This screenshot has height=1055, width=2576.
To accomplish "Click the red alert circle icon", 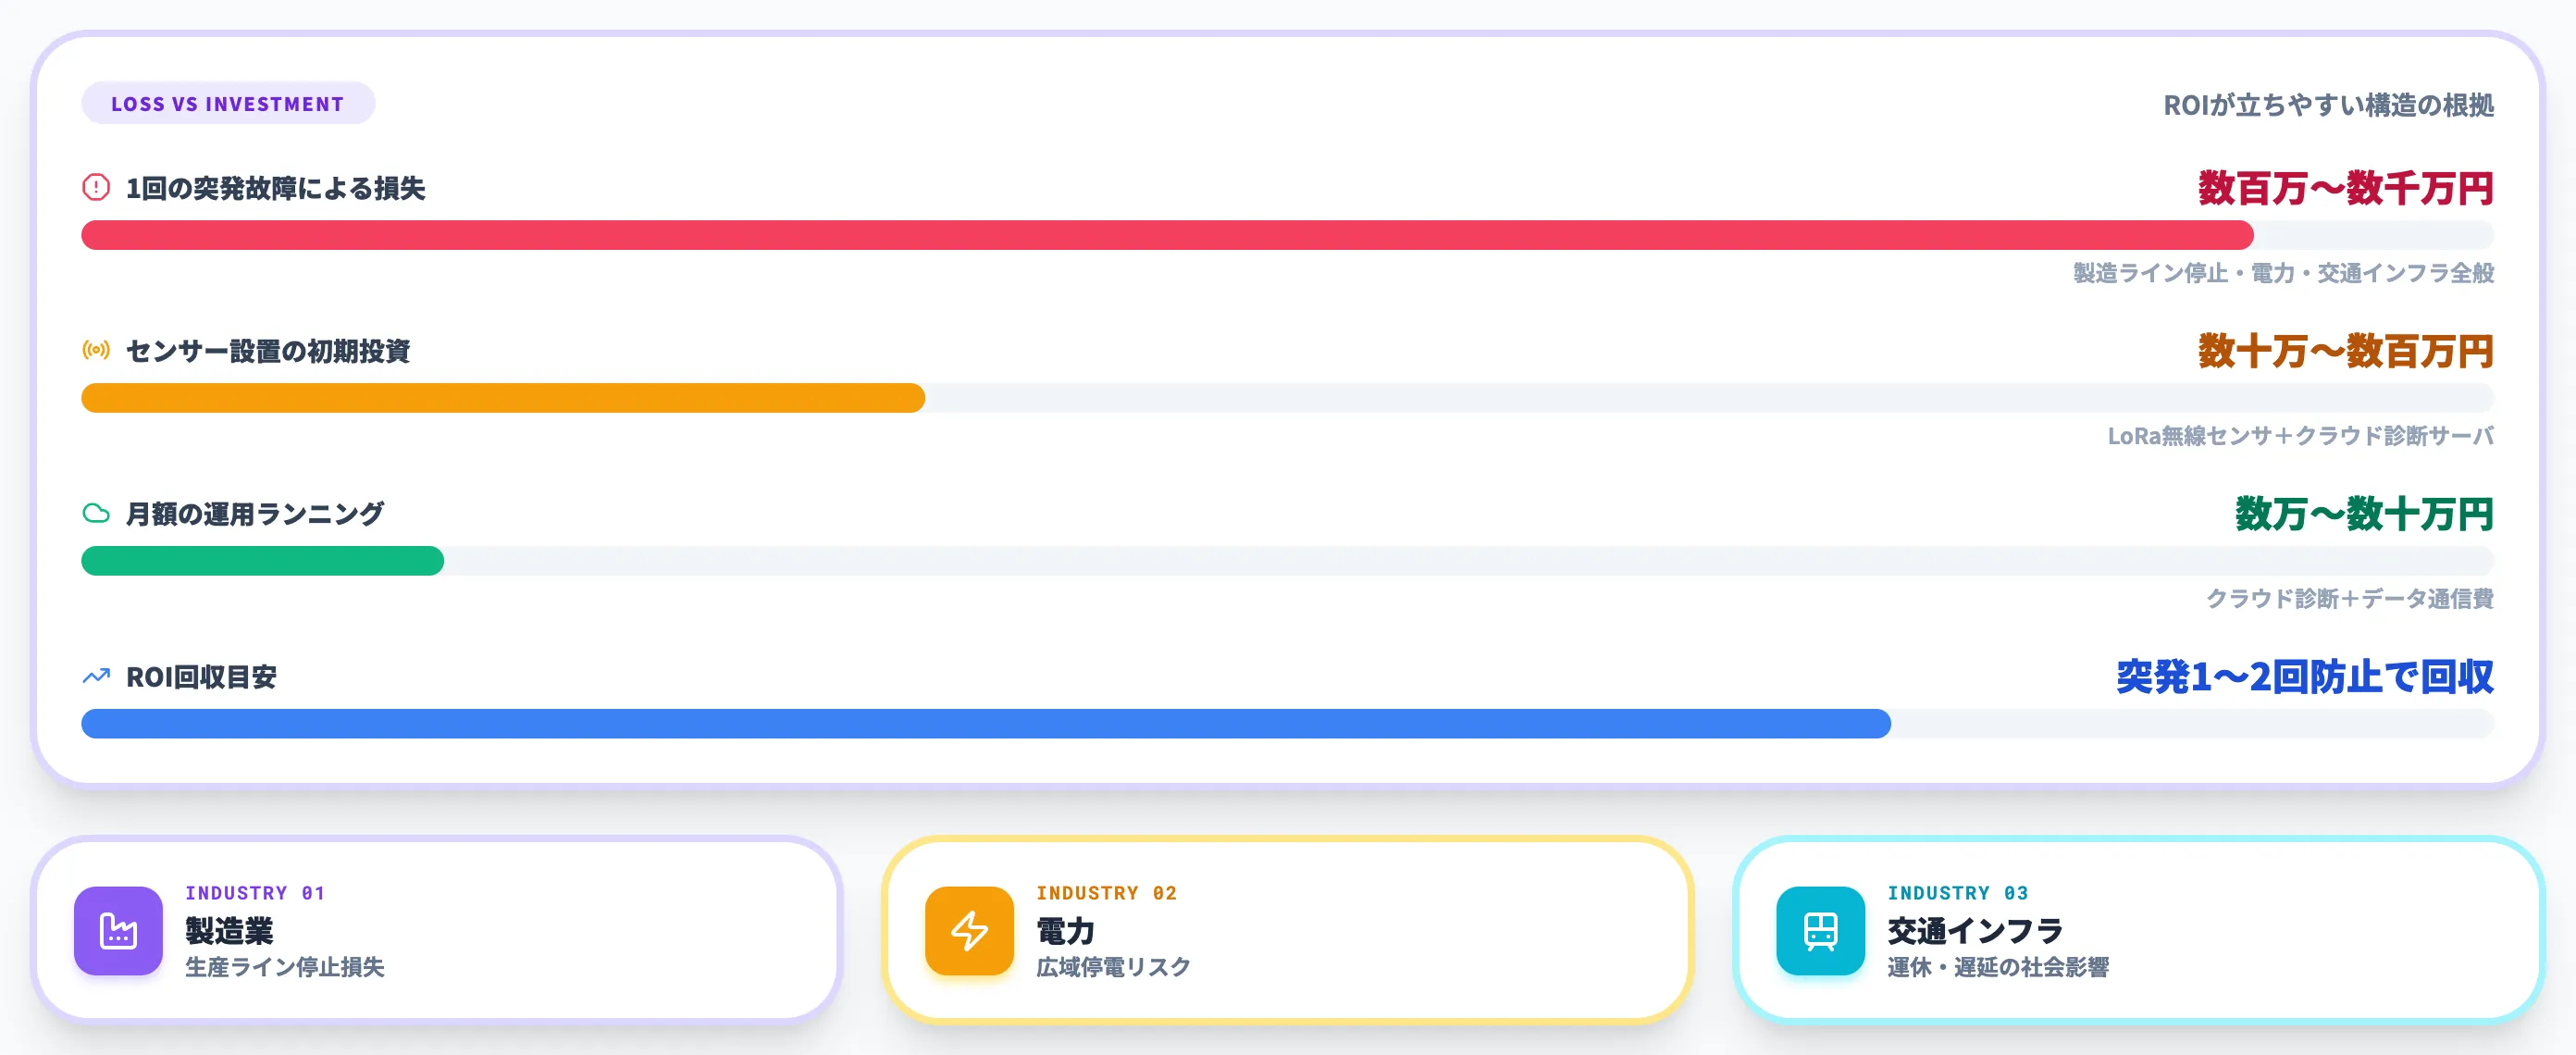I will pyautogui.click(x=96, y=187).
